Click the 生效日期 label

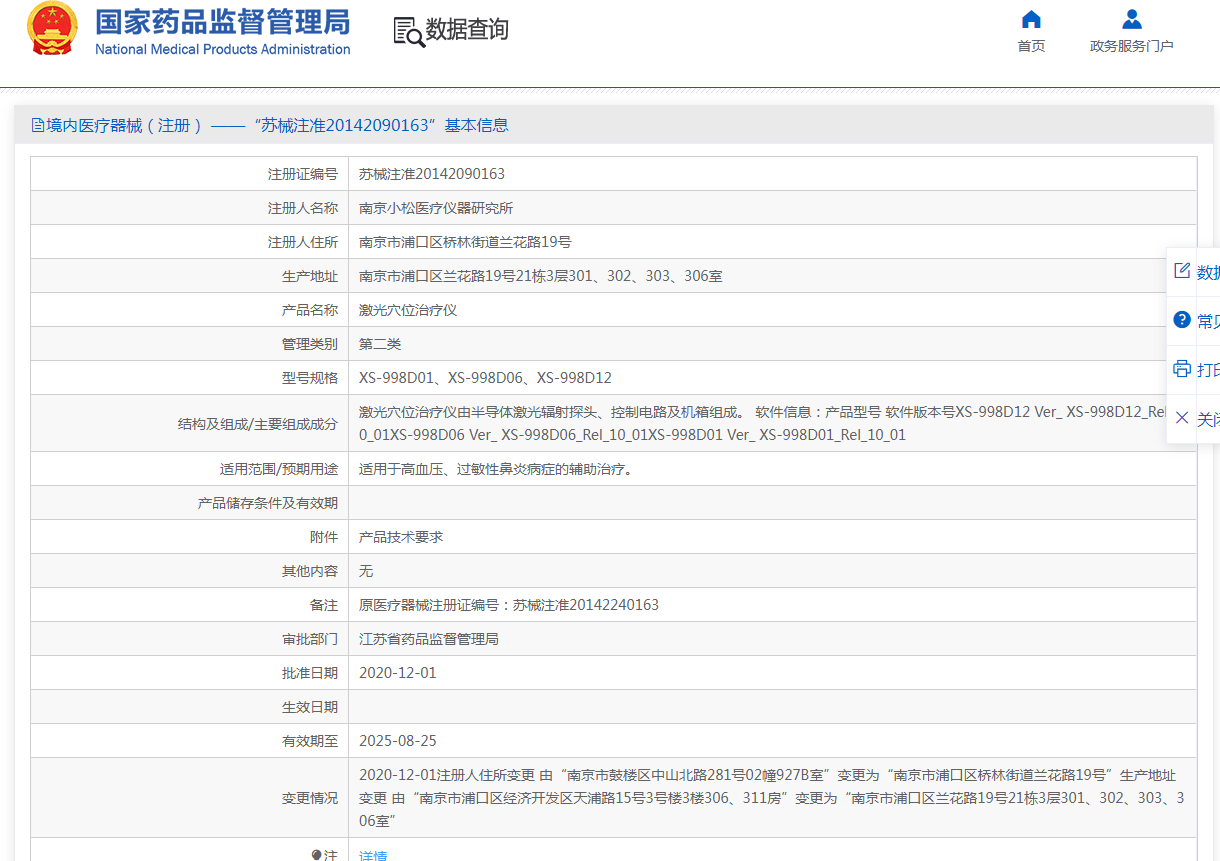pyautogui.click(x=310, y=707)
